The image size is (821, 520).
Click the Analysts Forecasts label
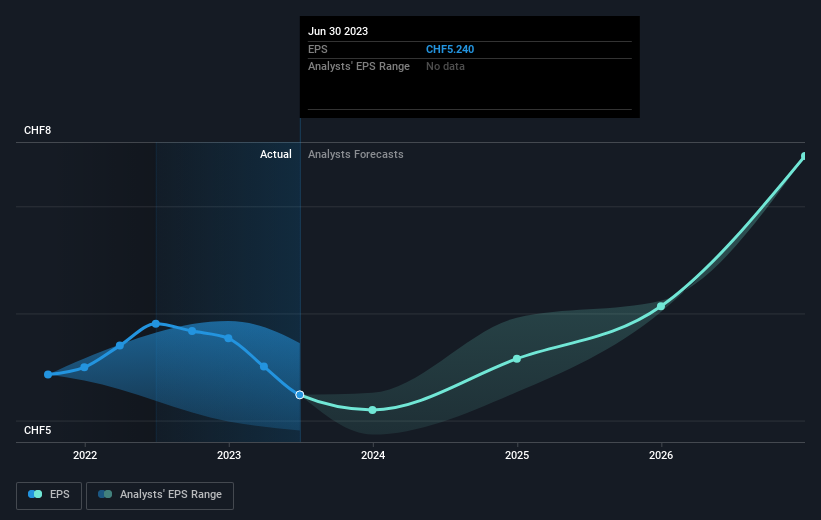pyautogui.click(x=356, y=154)
